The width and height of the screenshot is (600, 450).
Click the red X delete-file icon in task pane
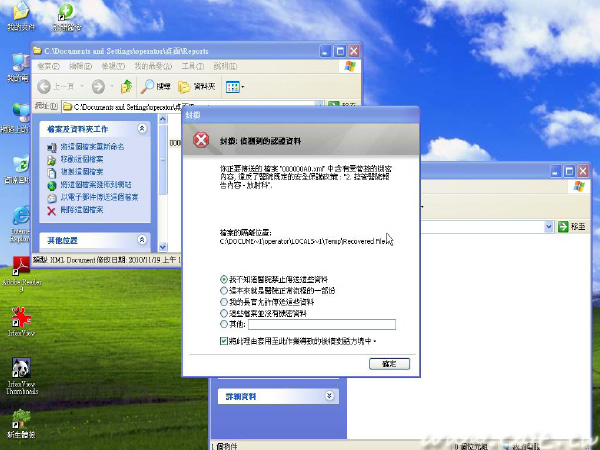coord(51,210)
